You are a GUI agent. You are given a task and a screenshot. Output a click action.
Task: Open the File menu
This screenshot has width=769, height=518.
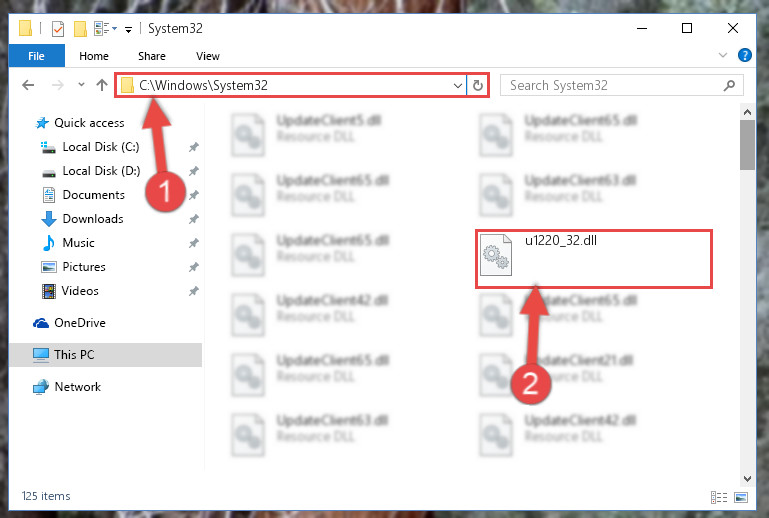[x=36, y=56]
